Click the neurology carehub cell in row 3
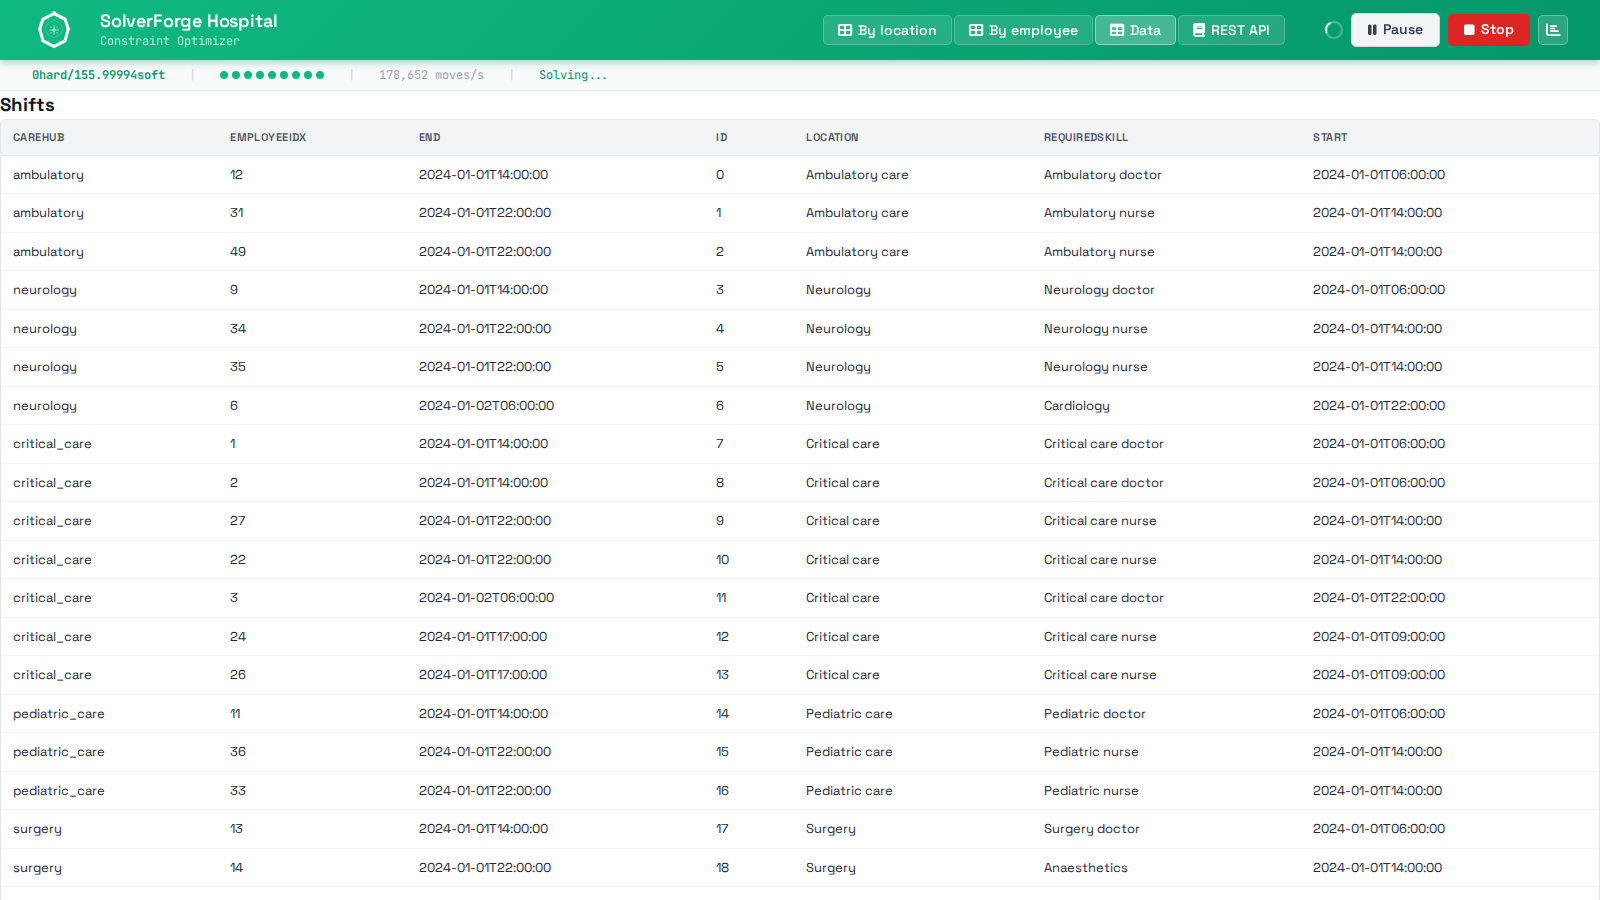Viewport: 1600px width, 900px height. (45, 290)
